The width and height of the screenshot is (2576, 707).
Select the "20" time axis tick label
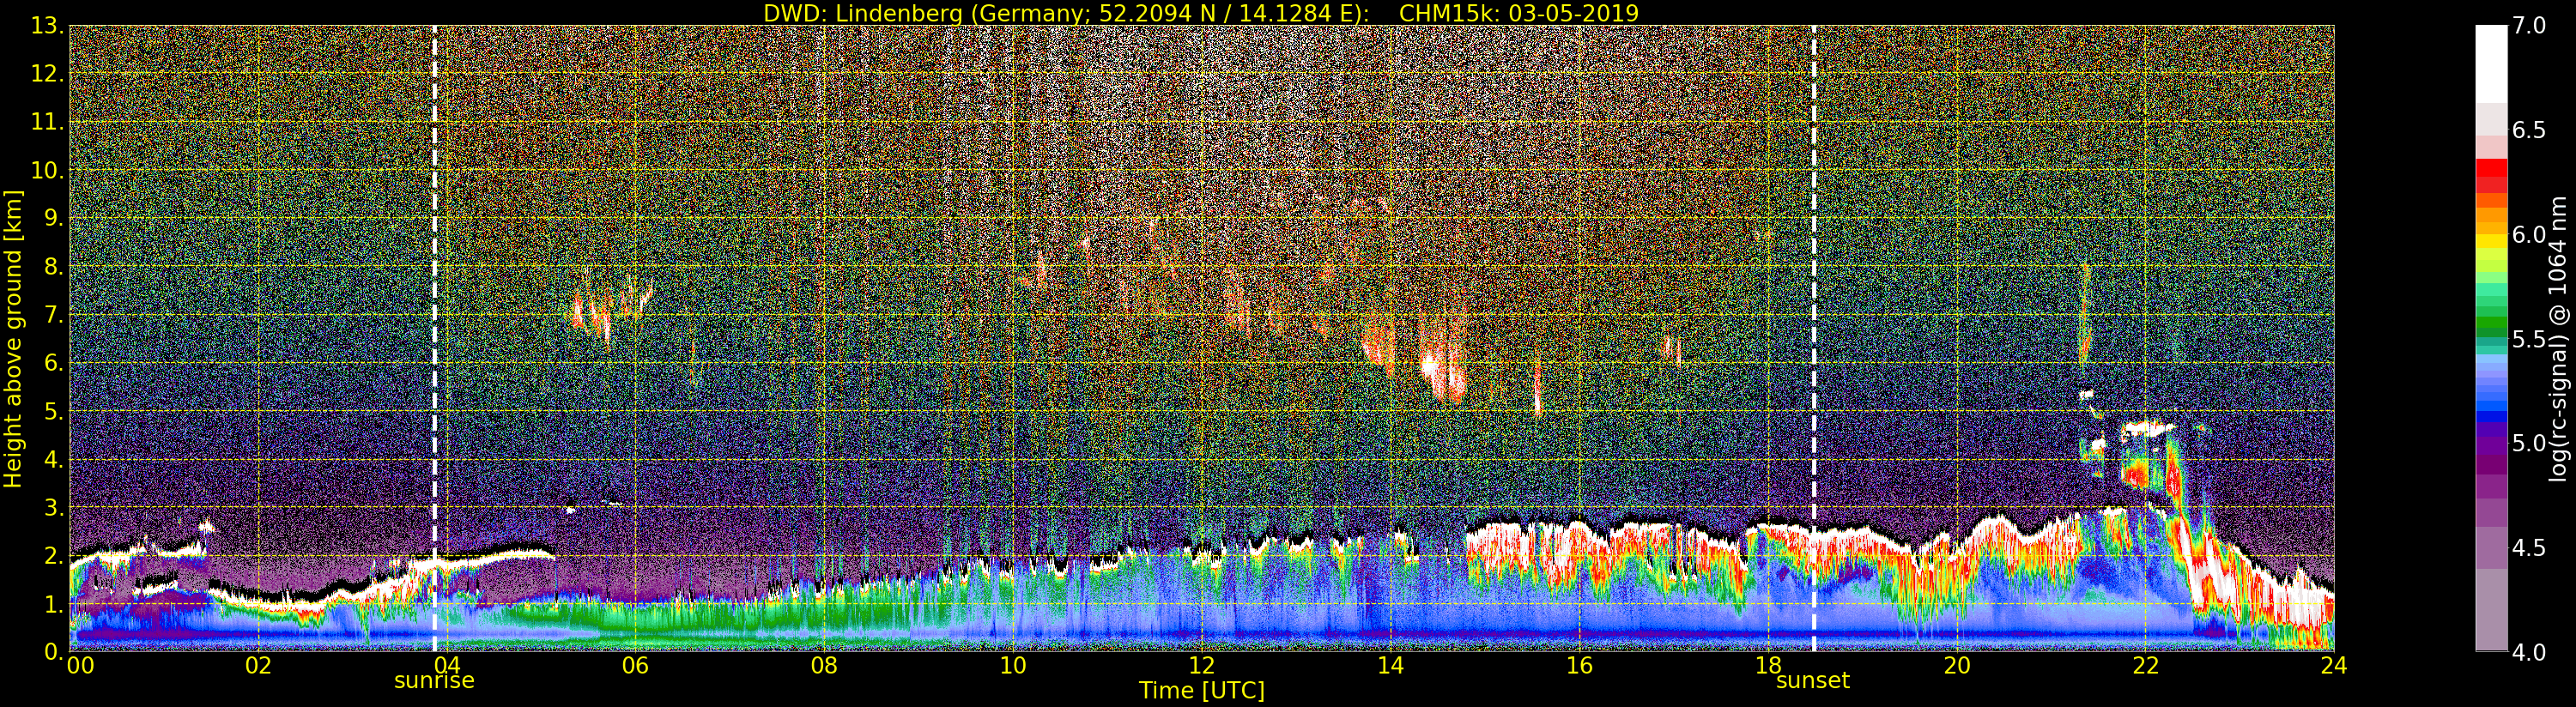click(x=1956, y=665)
